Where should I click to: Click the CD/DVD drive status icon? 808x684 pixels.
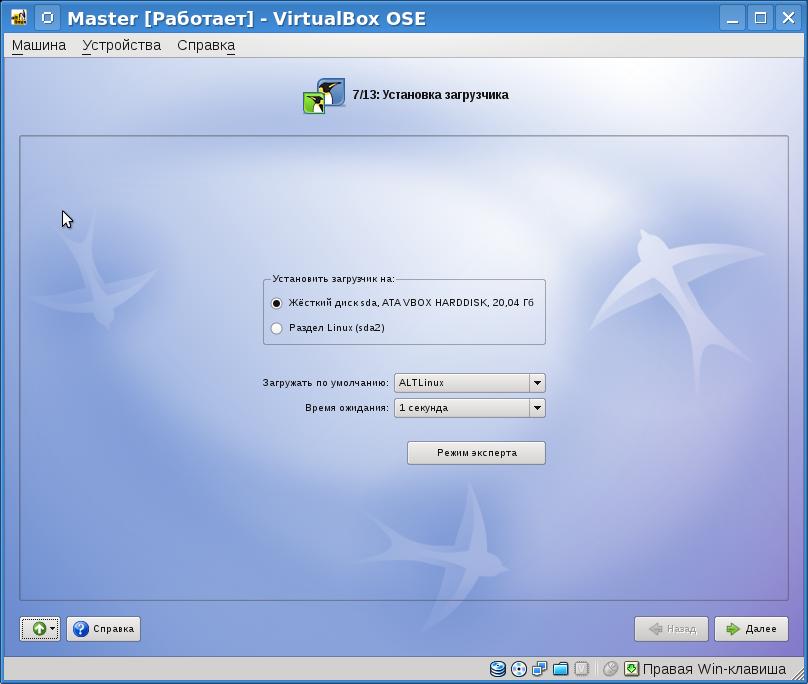(x=519, y=669)
